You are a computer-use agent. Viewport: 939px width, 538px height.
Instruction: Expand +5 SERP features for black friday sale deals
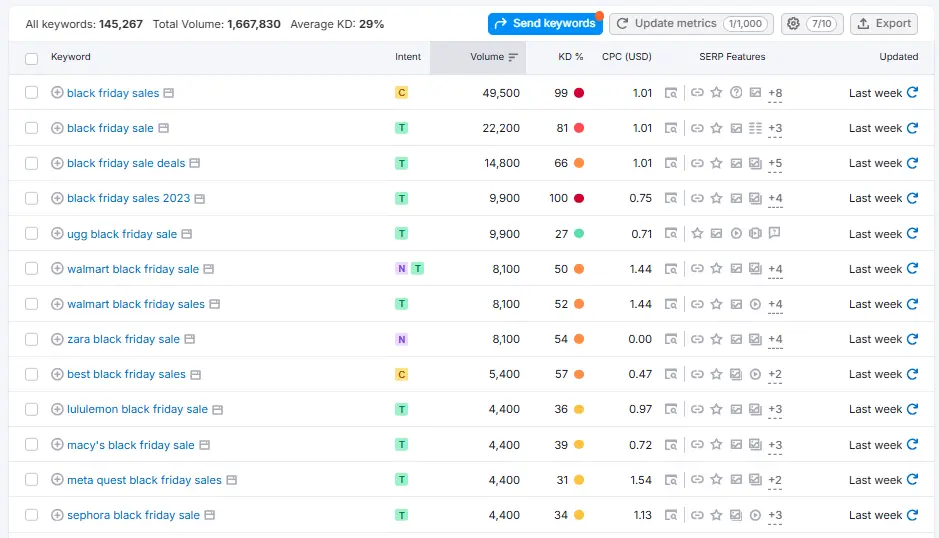tap(775, 164)
